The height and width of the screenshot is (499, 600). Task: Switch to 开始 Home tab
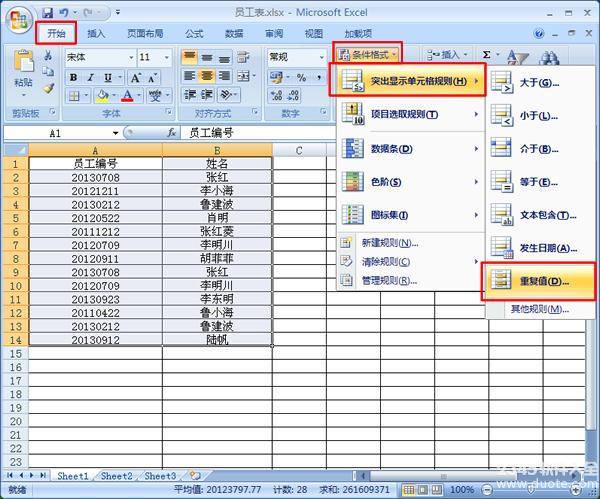56,34
